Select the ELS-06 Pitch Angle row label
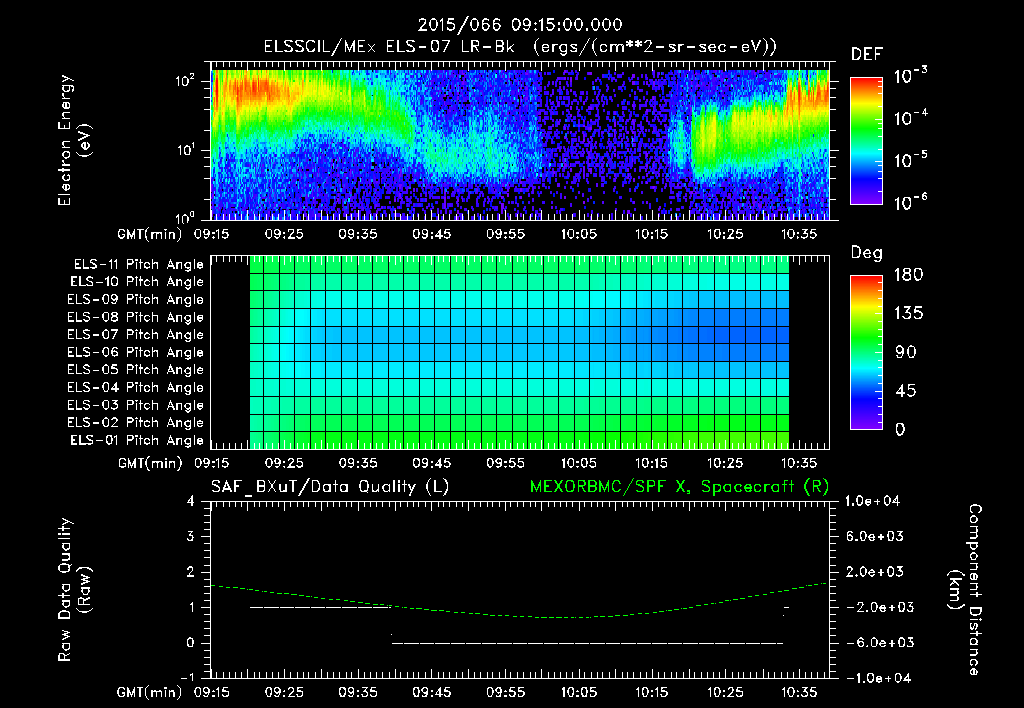Screen dimensions: 1024x708 [x=135, y=353]
